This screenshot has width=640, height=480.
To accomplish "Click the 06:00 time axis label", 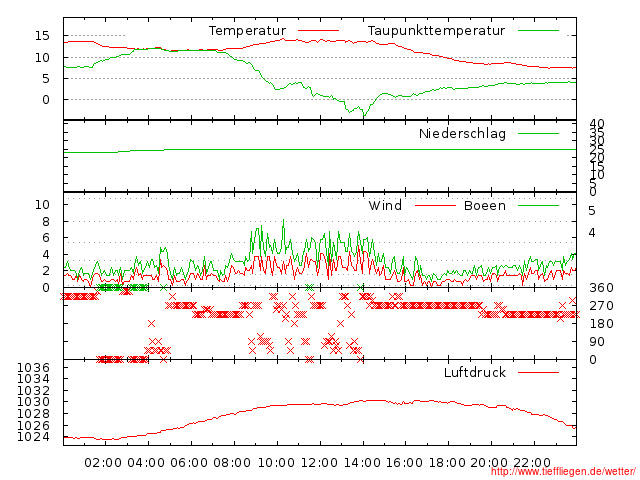I will [189, 463].
